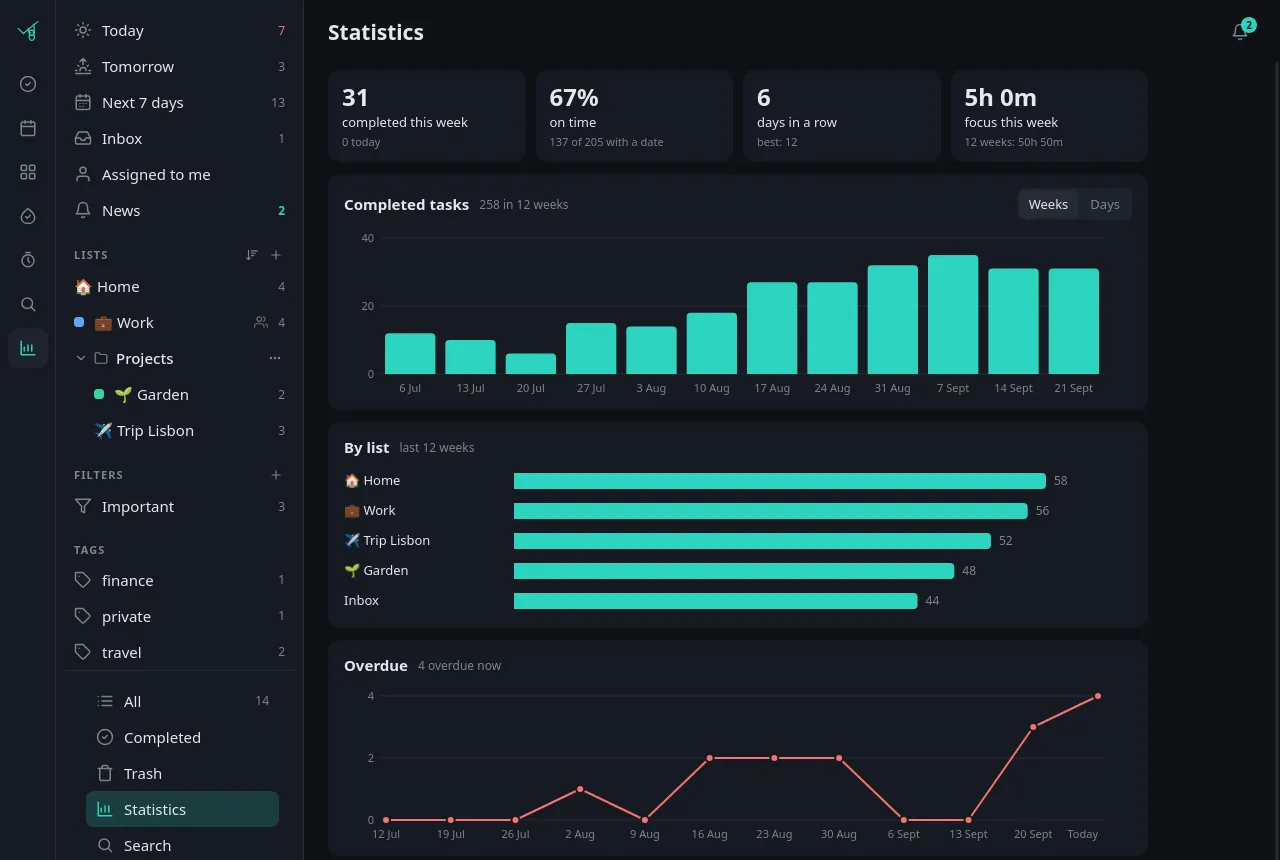Viewport: 1280px width, 860px height.
Task: Add a new list with plus icon
Action: tap(276, 255)
